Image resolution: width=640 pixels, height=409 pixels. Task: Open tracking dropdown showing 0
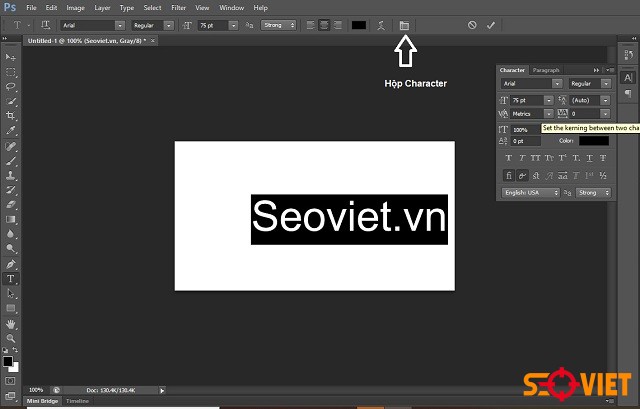(x=605, y=113)
